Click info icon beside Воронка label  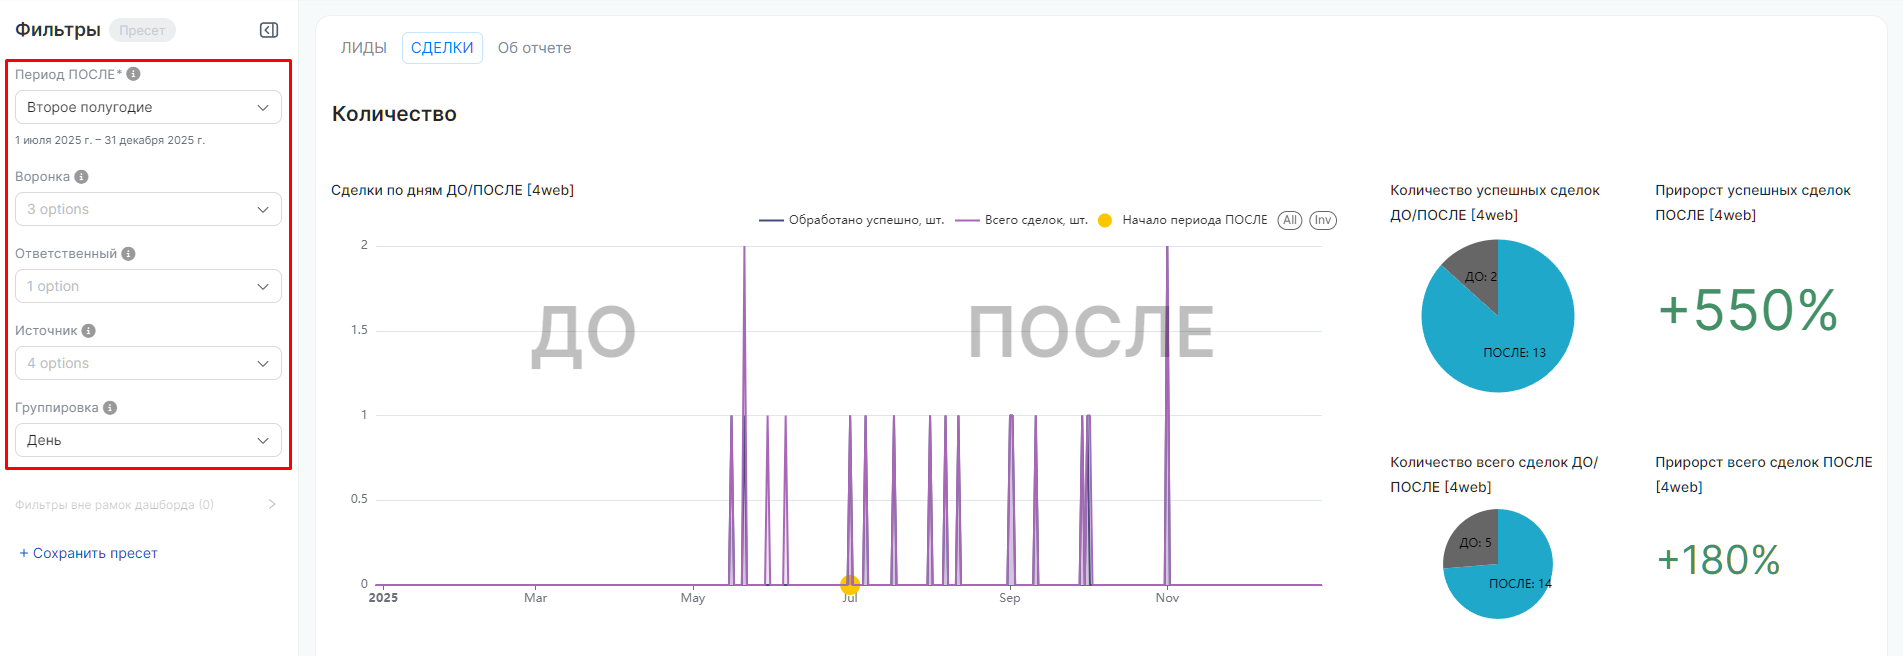click(x=82, y=177)
